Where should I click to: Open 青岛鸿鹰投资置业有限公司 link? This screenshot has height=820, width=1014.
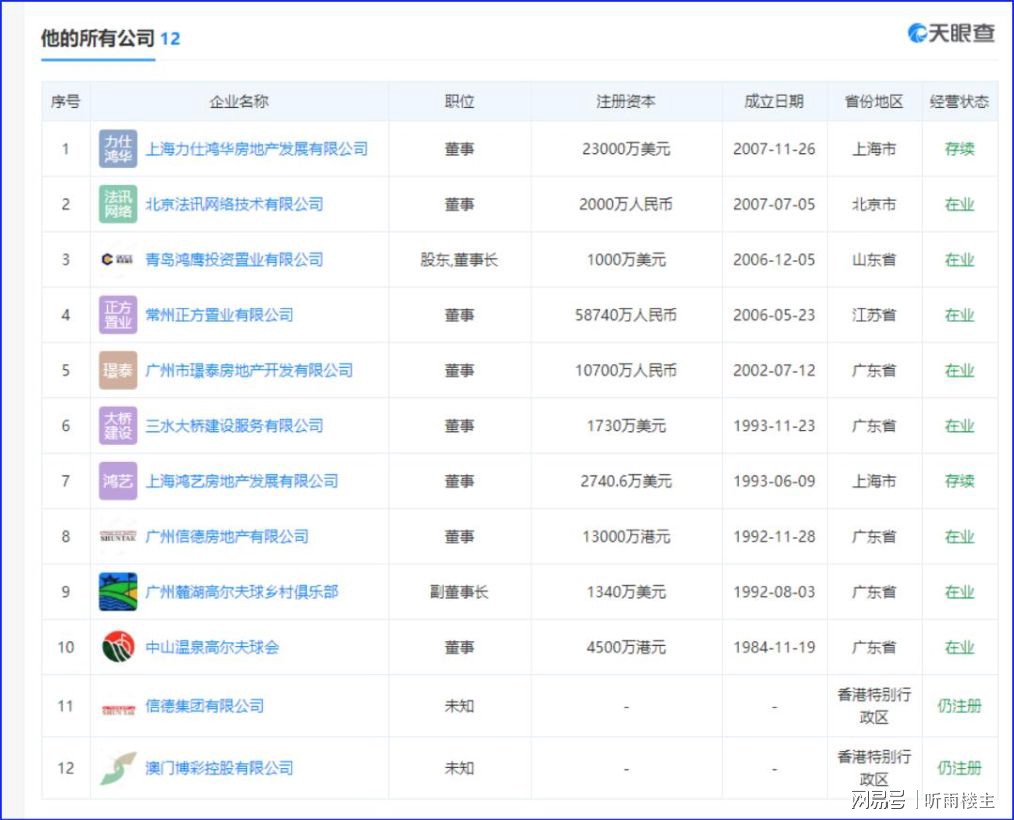coord(234,260)
